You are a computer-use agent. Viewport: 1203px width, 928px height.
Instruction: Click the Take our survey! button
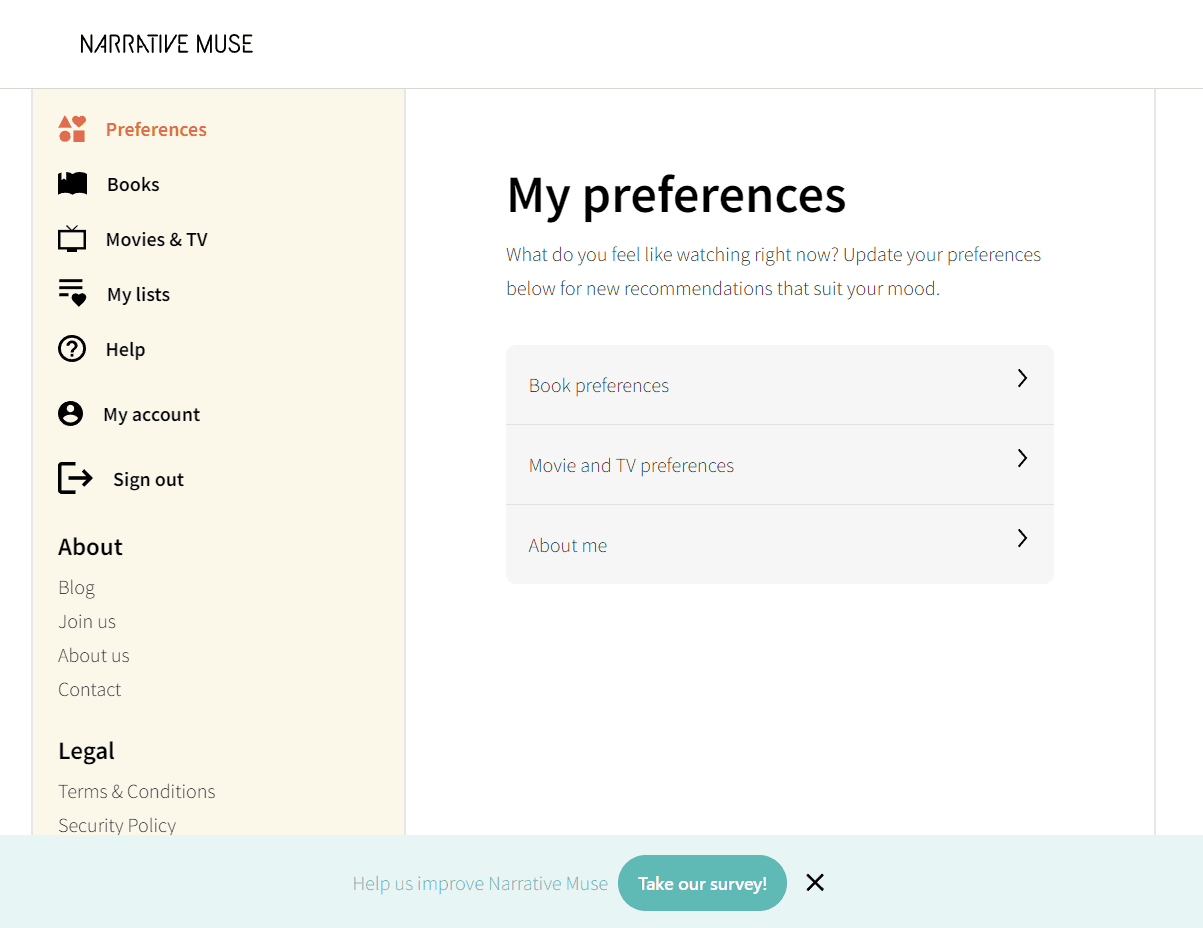(x=702, y=883)
